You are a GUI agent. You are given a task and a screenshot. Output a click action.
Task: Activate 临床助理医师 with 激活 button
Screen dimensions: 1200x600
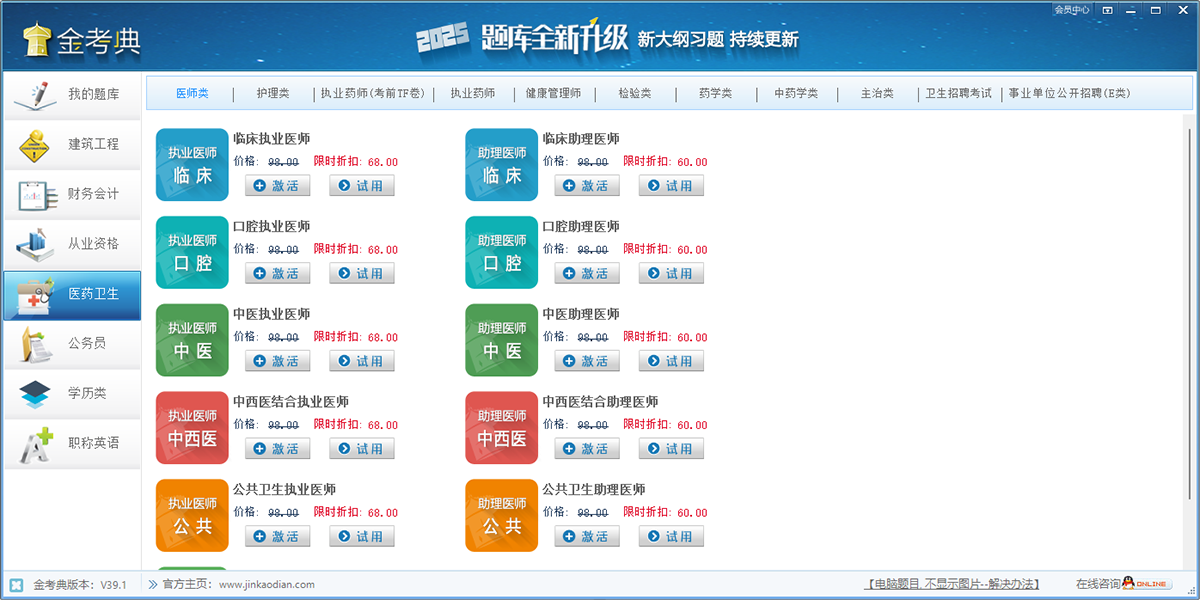tap(587, 186)
